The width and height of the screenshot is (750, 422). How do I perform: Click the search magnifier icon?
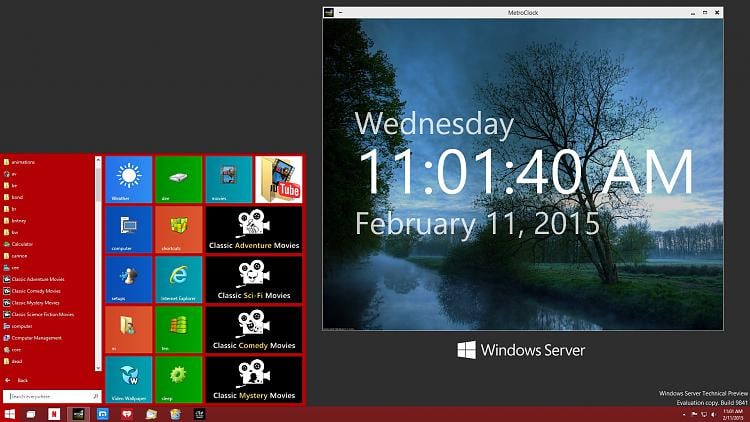coord(95,396)
